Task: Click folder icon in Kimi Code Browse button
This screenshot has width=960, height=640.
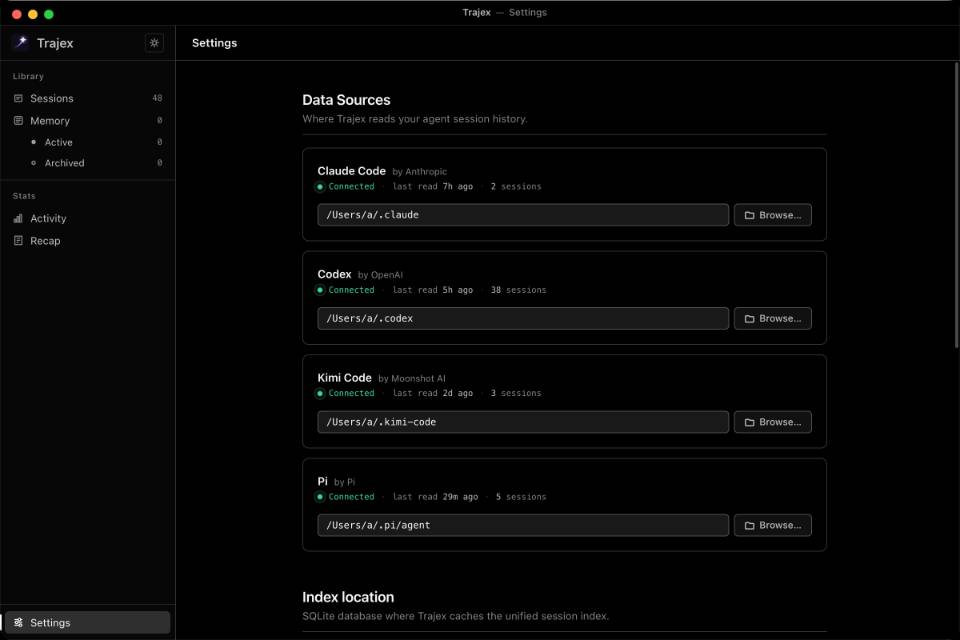Action: 749,422
